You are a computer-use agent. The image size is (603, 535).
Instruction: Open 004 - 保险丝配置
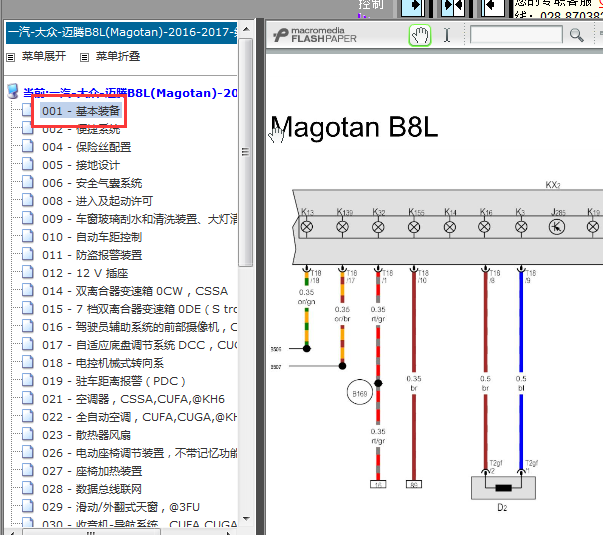(87, 147)
